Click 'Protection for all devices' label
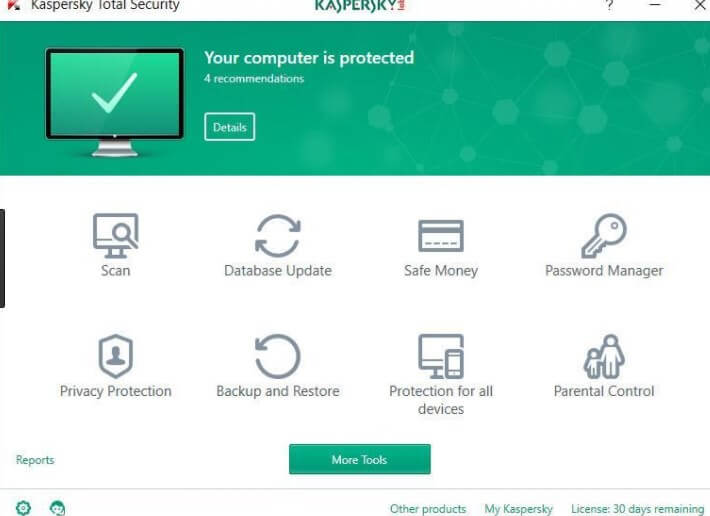This screenshot has width=710, height=516. [441, 400]
